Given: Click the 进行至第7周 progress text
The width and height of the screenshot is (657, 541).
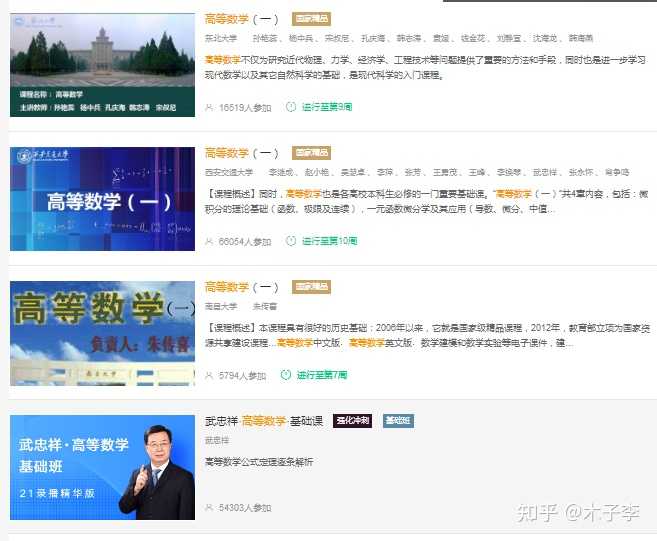Looking at the screenshot, I should (x=322, y=375).
